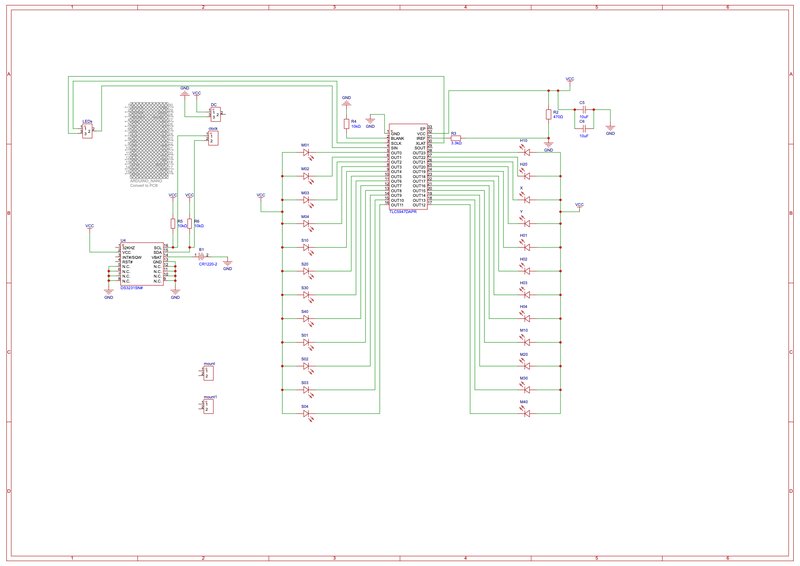The width and height of the screenshot is (800, 566).
Task: Select the S20 LED symbol
Action: pos(307,272)
